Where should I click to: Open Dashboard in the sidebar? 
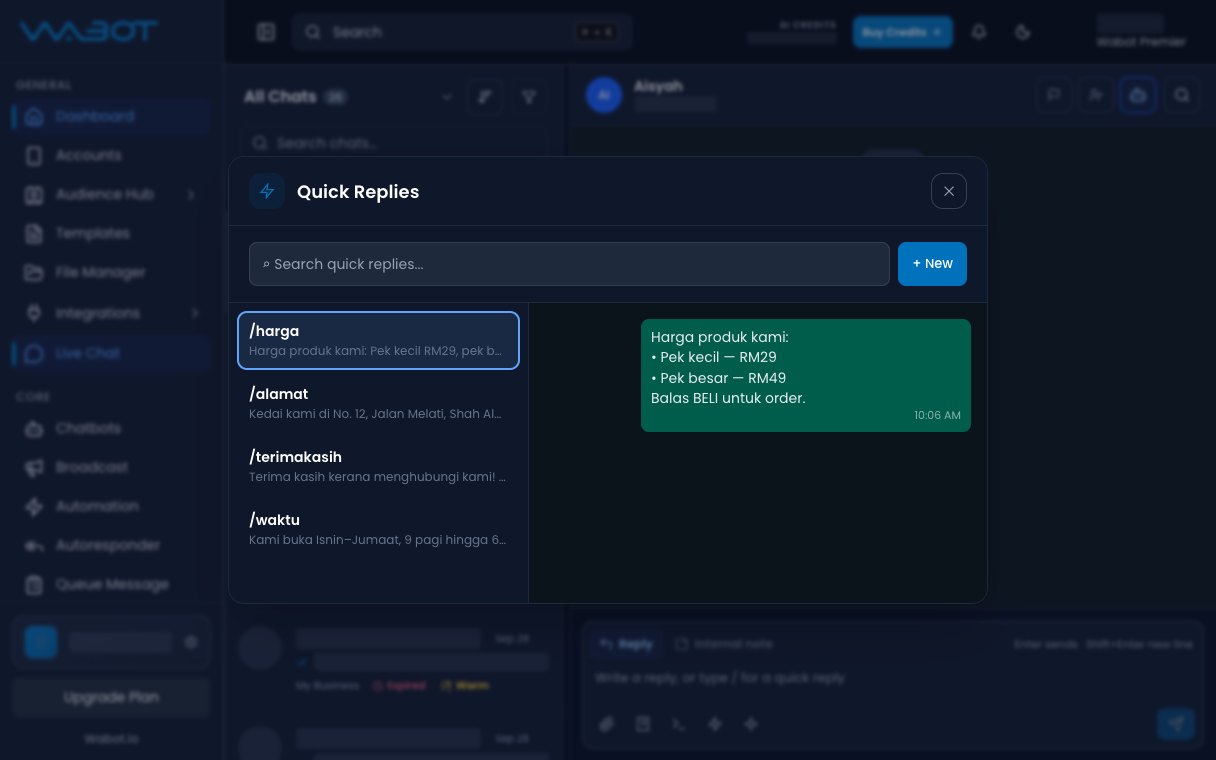[111, 116]
